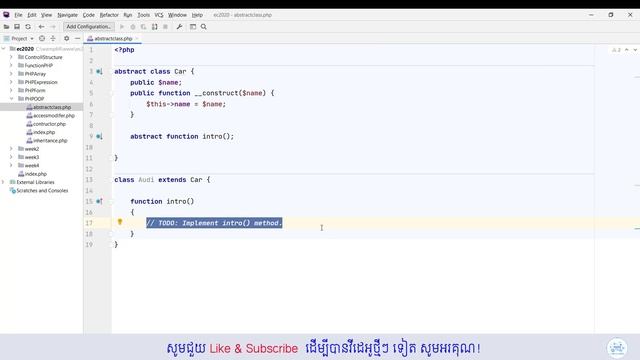
Task: Expand the PHPExpression folder
Action: pos(11,82)
